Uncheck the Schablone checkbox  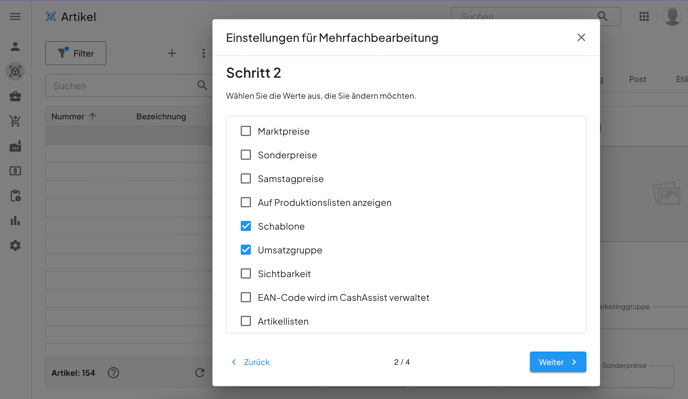click(x=246, y=226)
